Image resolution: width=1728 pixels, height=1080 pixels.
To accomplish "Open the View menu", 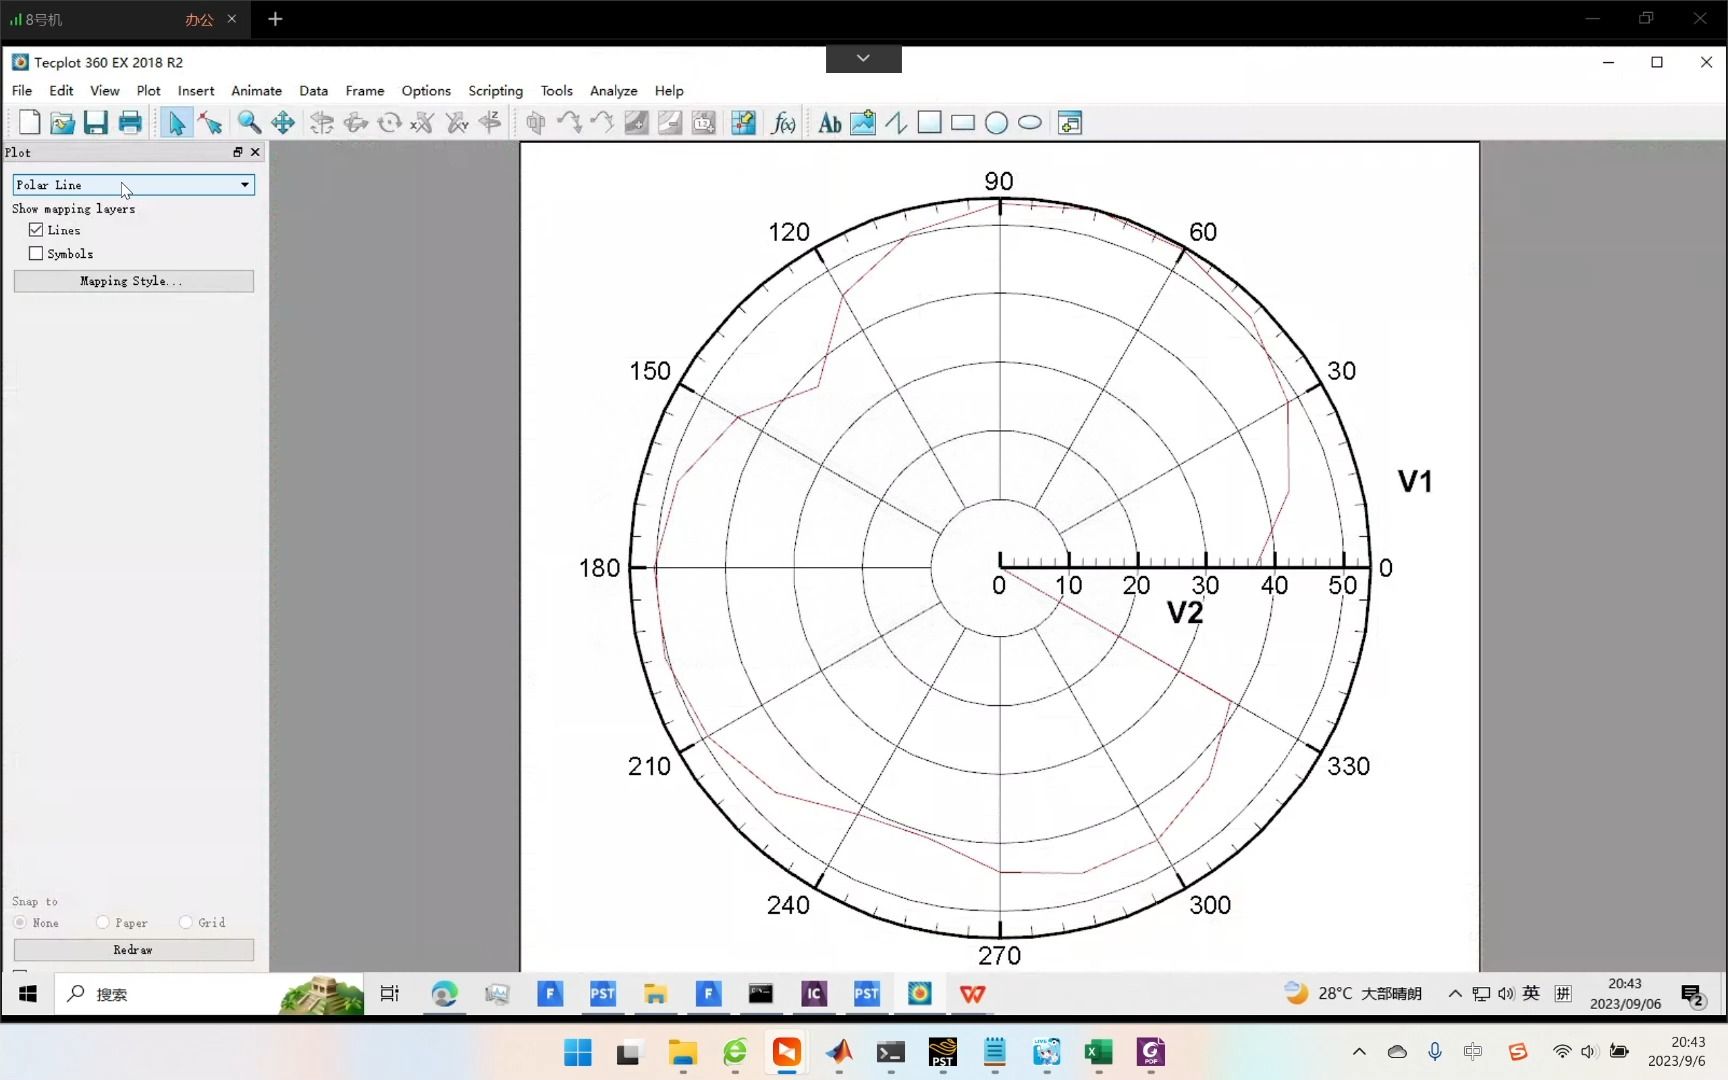I will (x=105, y=90).
